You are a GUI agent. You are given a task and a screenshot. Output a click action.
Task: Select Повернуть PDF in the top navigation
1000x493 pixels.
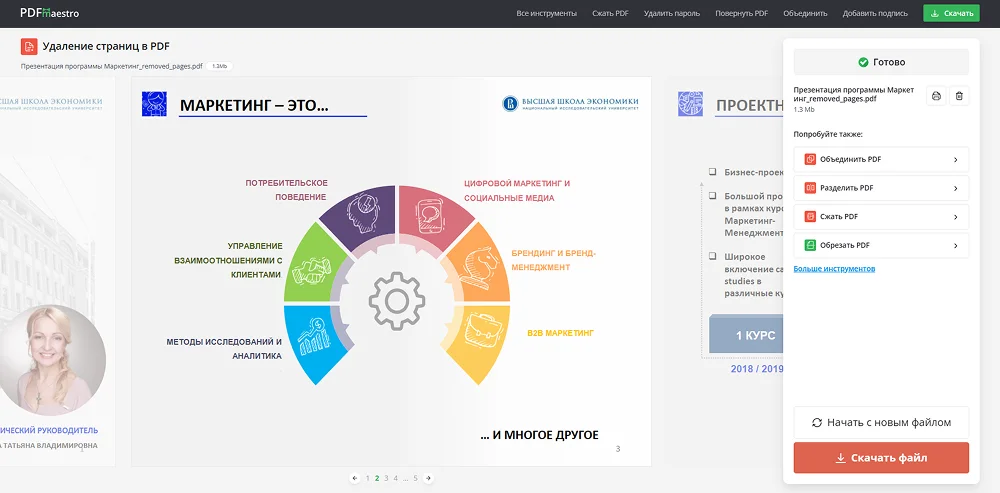[741, 14]
